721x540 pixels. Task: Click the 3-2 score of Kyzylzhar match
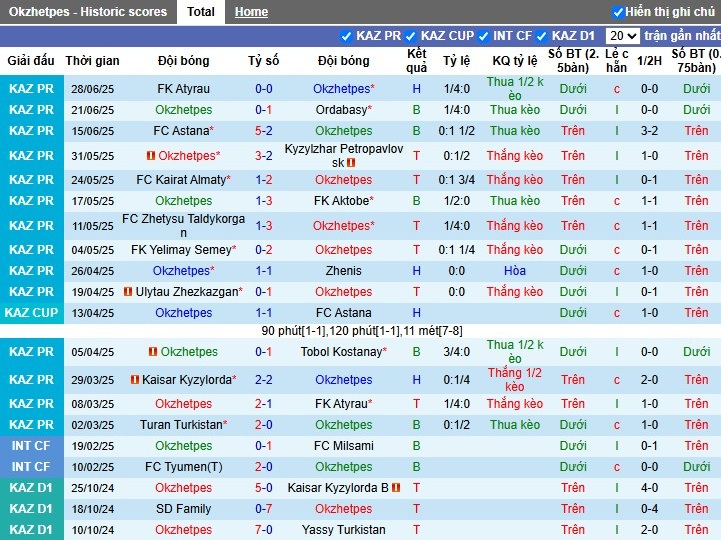point(264,156)
